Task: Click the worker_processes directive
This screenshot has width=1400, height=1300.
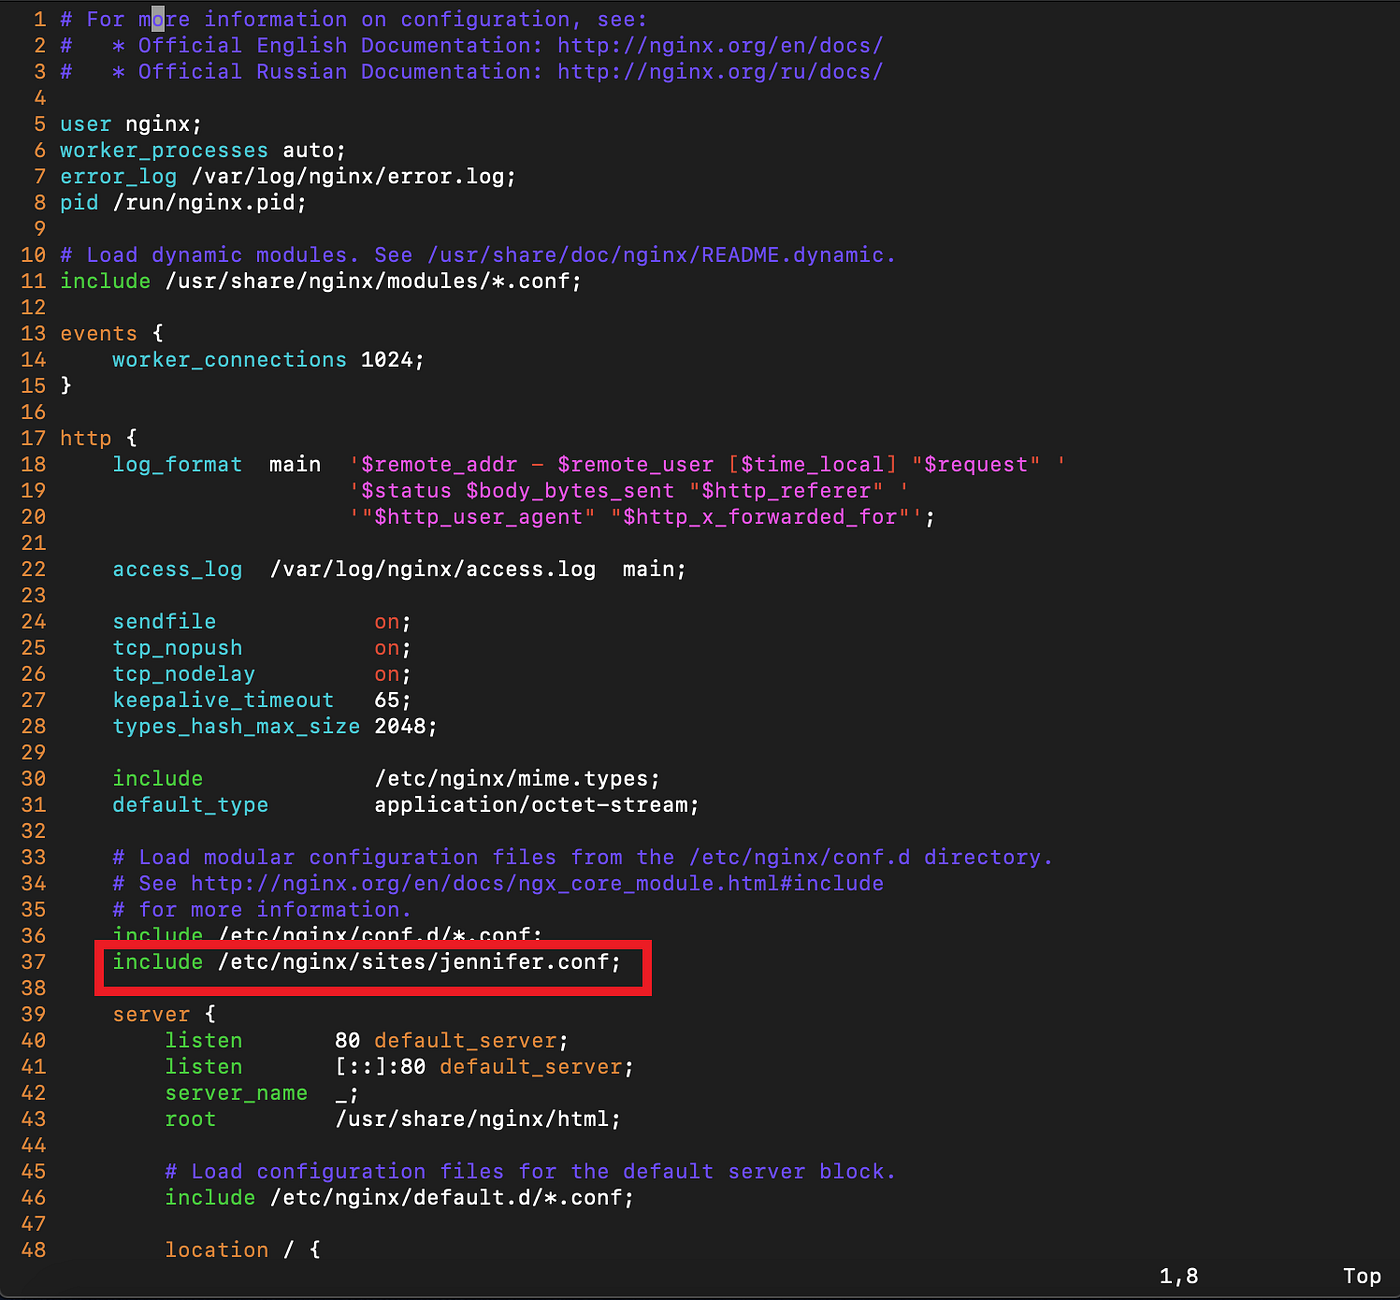Action: tap(164, 151)
